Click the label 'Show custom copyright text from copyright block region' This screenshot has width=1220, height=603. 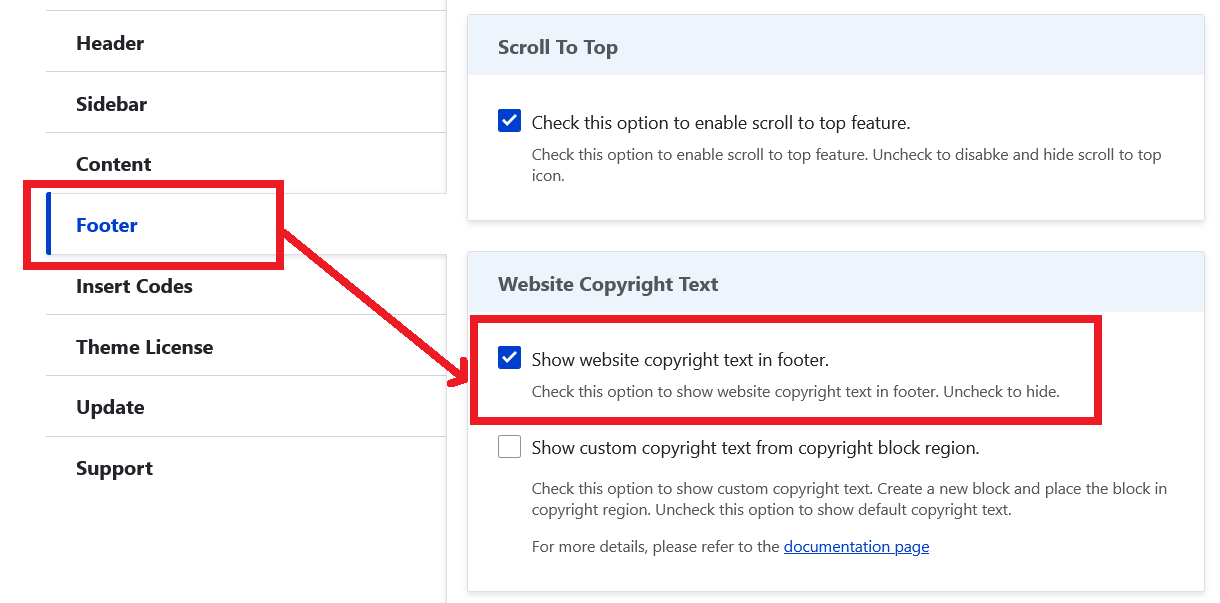pyautogui.click(x=753, y=447)
